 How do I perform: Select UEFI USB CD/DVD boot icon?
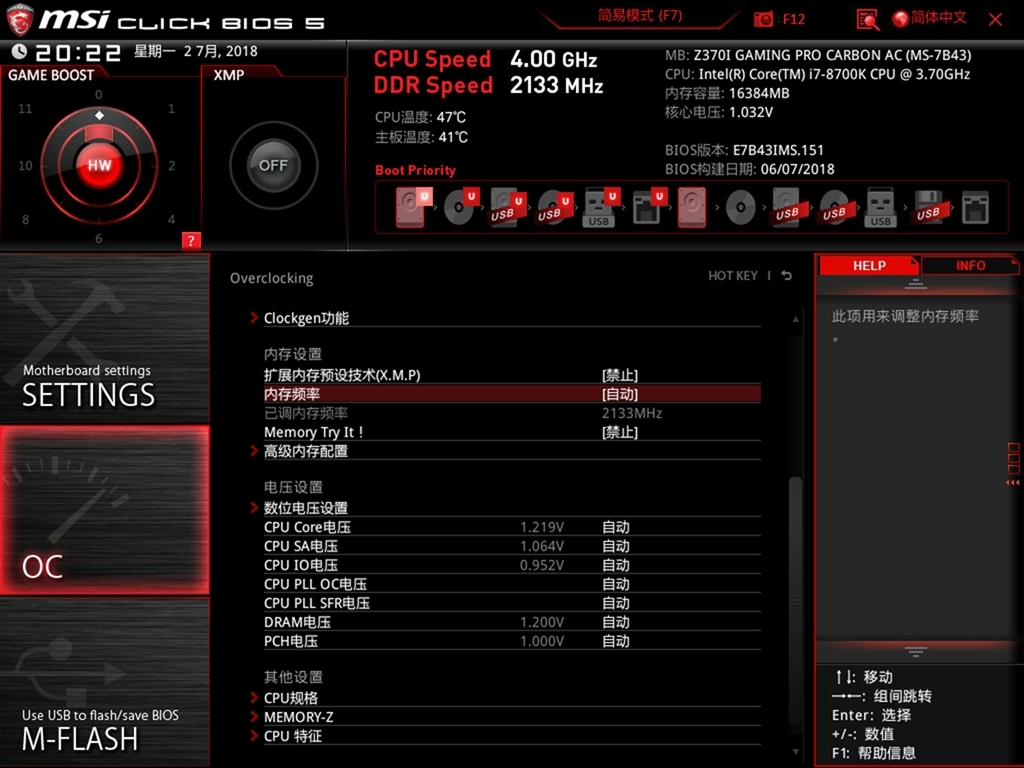point(555,207)
